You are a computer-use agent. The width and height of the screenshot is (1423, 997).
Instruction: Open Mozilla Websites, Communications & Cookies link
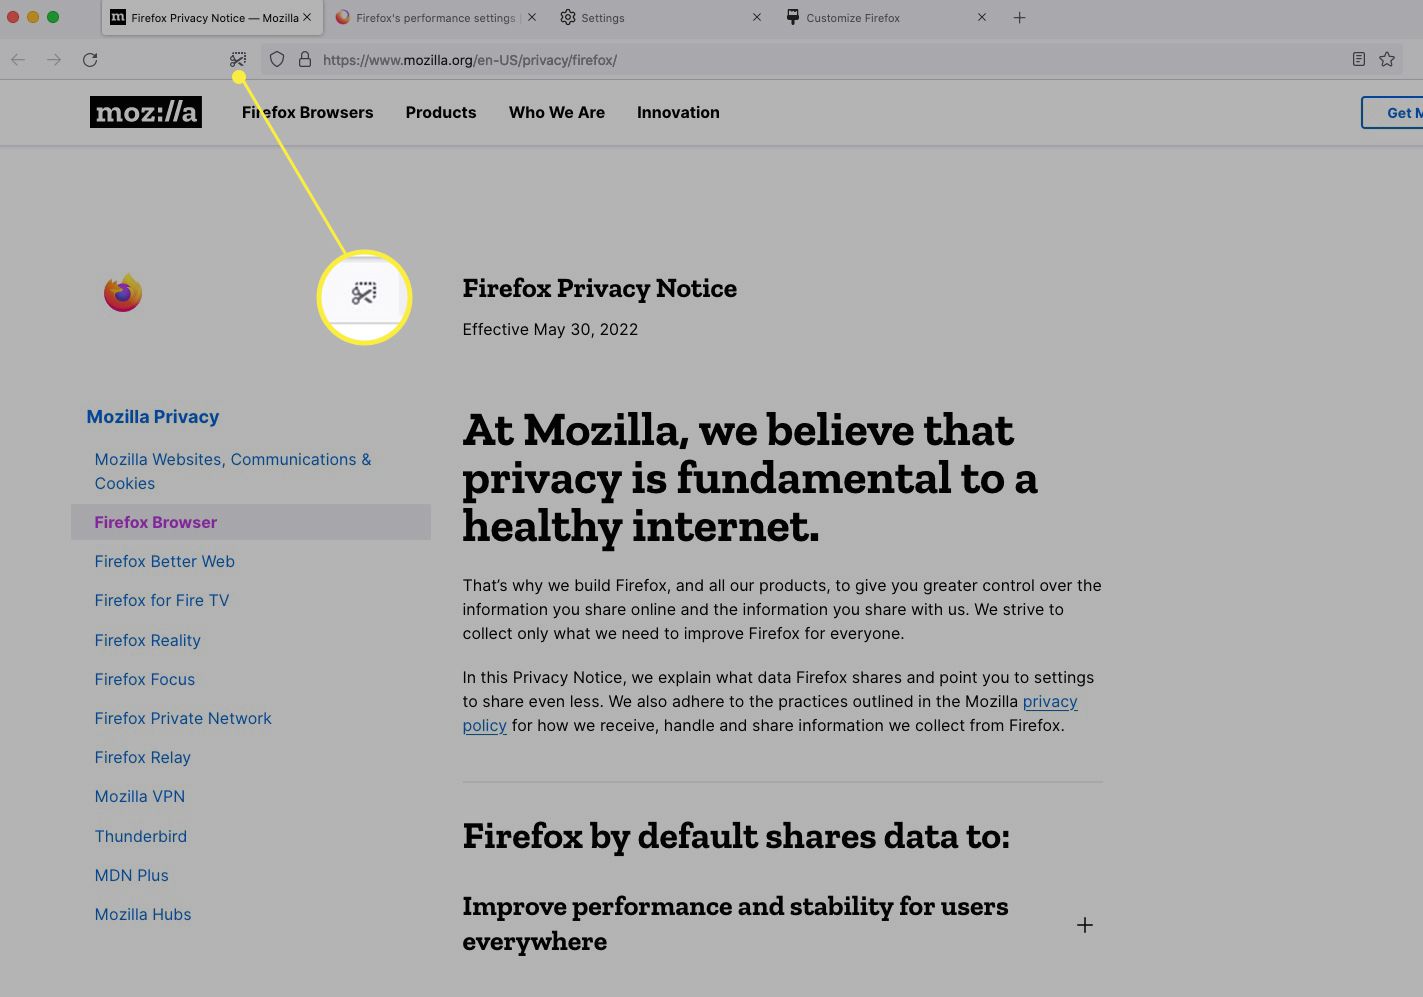(233, 471)
